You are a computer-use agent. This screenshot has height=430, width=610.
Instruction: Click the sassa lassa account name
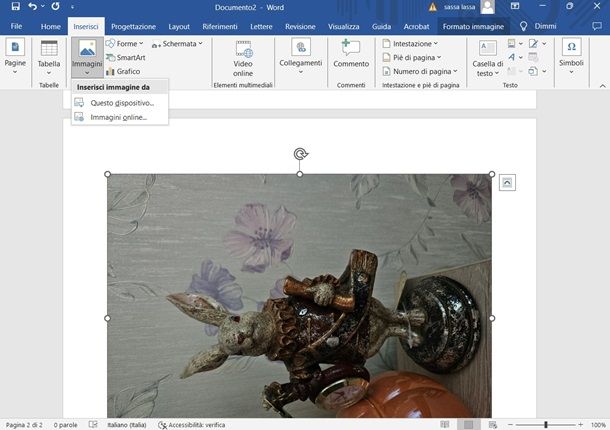tap(459, 7)
